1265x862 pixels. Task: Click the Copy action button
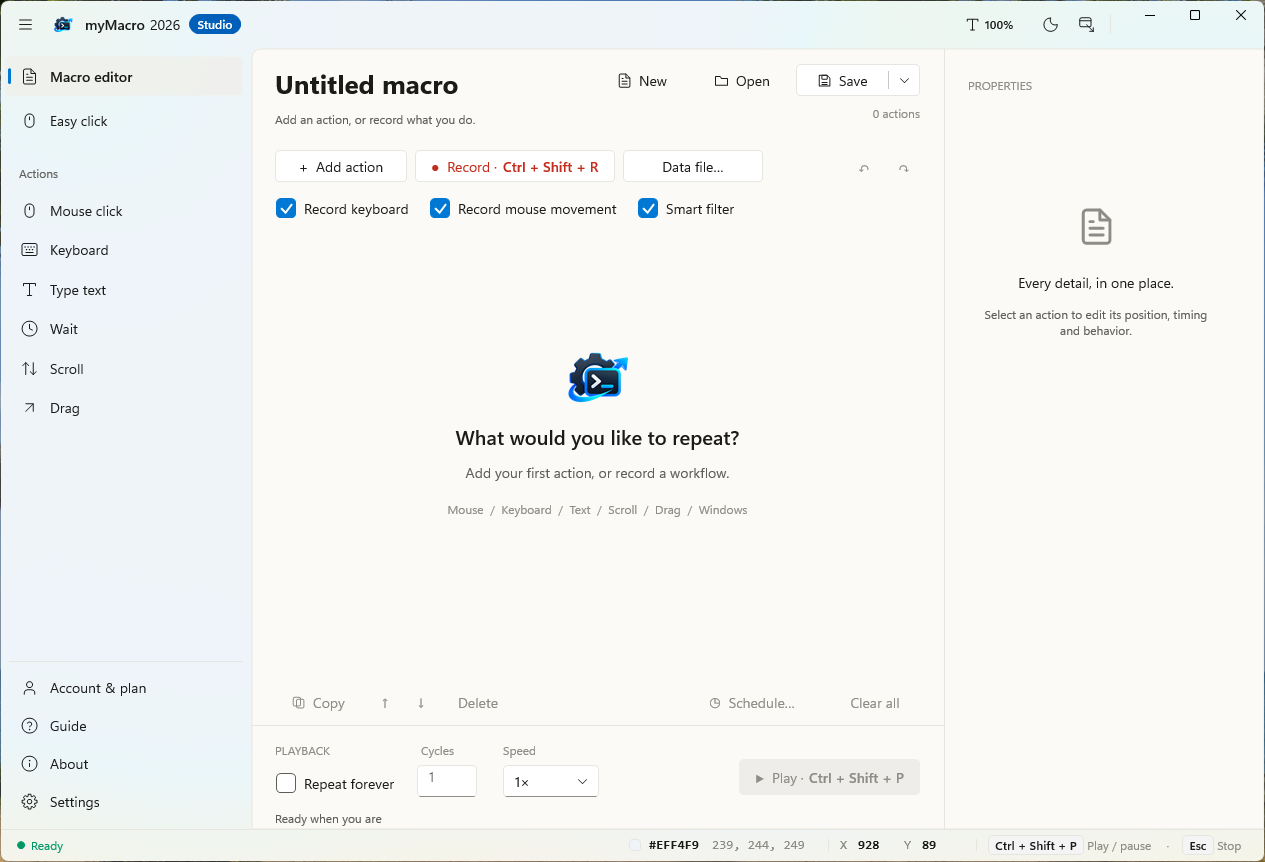tap(319, 703)
